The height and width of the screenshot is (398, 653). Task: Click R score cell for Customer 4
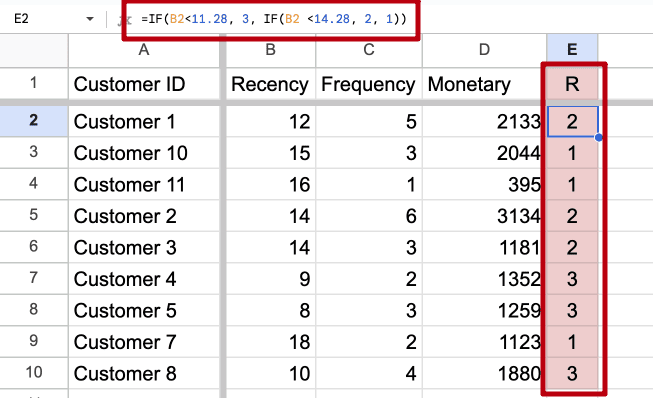[x=572, y=279]
